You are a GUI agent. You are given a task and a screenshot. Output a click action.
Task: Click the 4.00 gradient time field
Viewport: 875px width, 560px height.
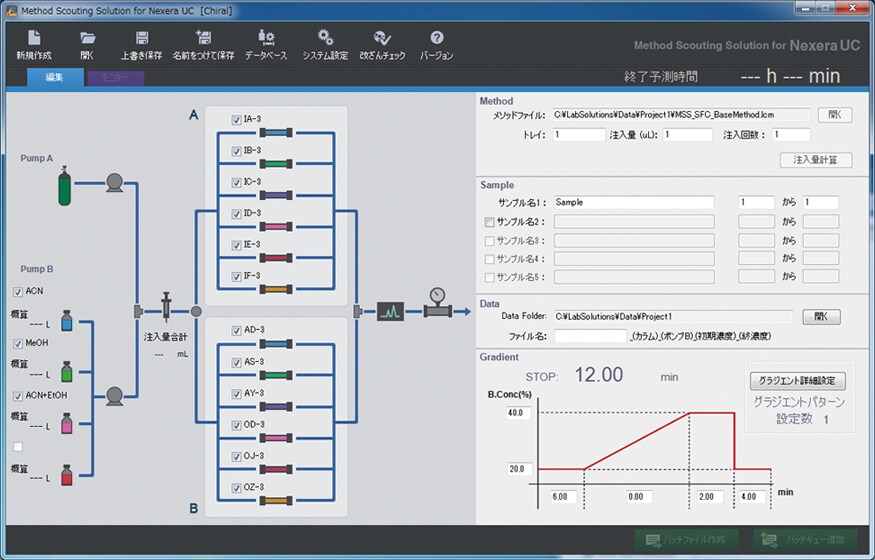click(750, 496)
